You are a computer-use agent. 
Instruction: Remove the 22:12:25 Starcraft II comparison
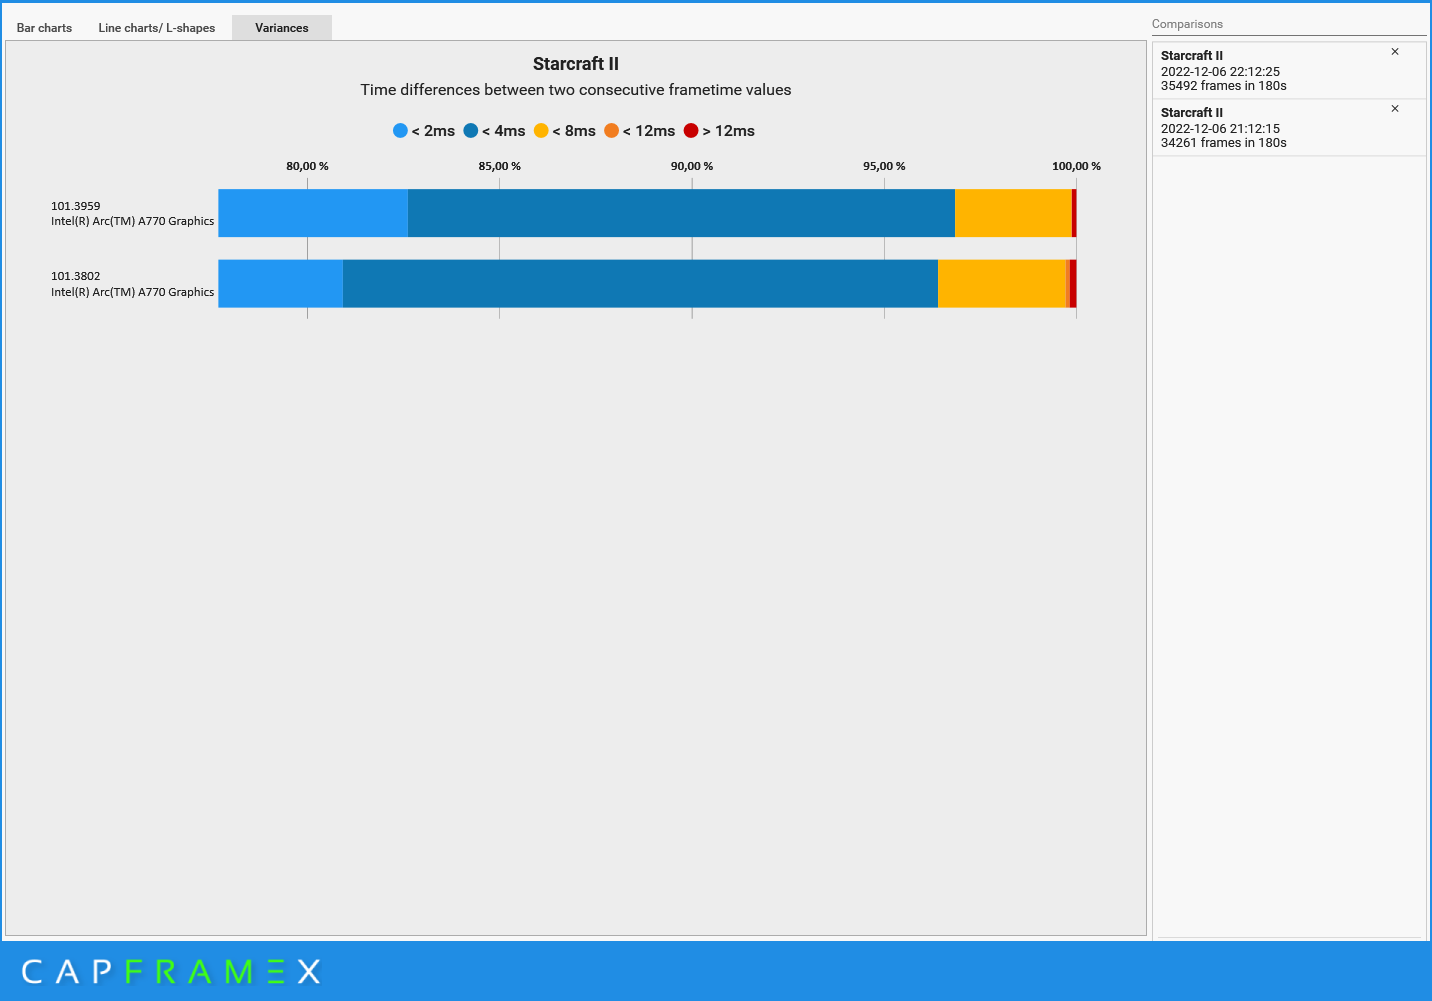1395,52
